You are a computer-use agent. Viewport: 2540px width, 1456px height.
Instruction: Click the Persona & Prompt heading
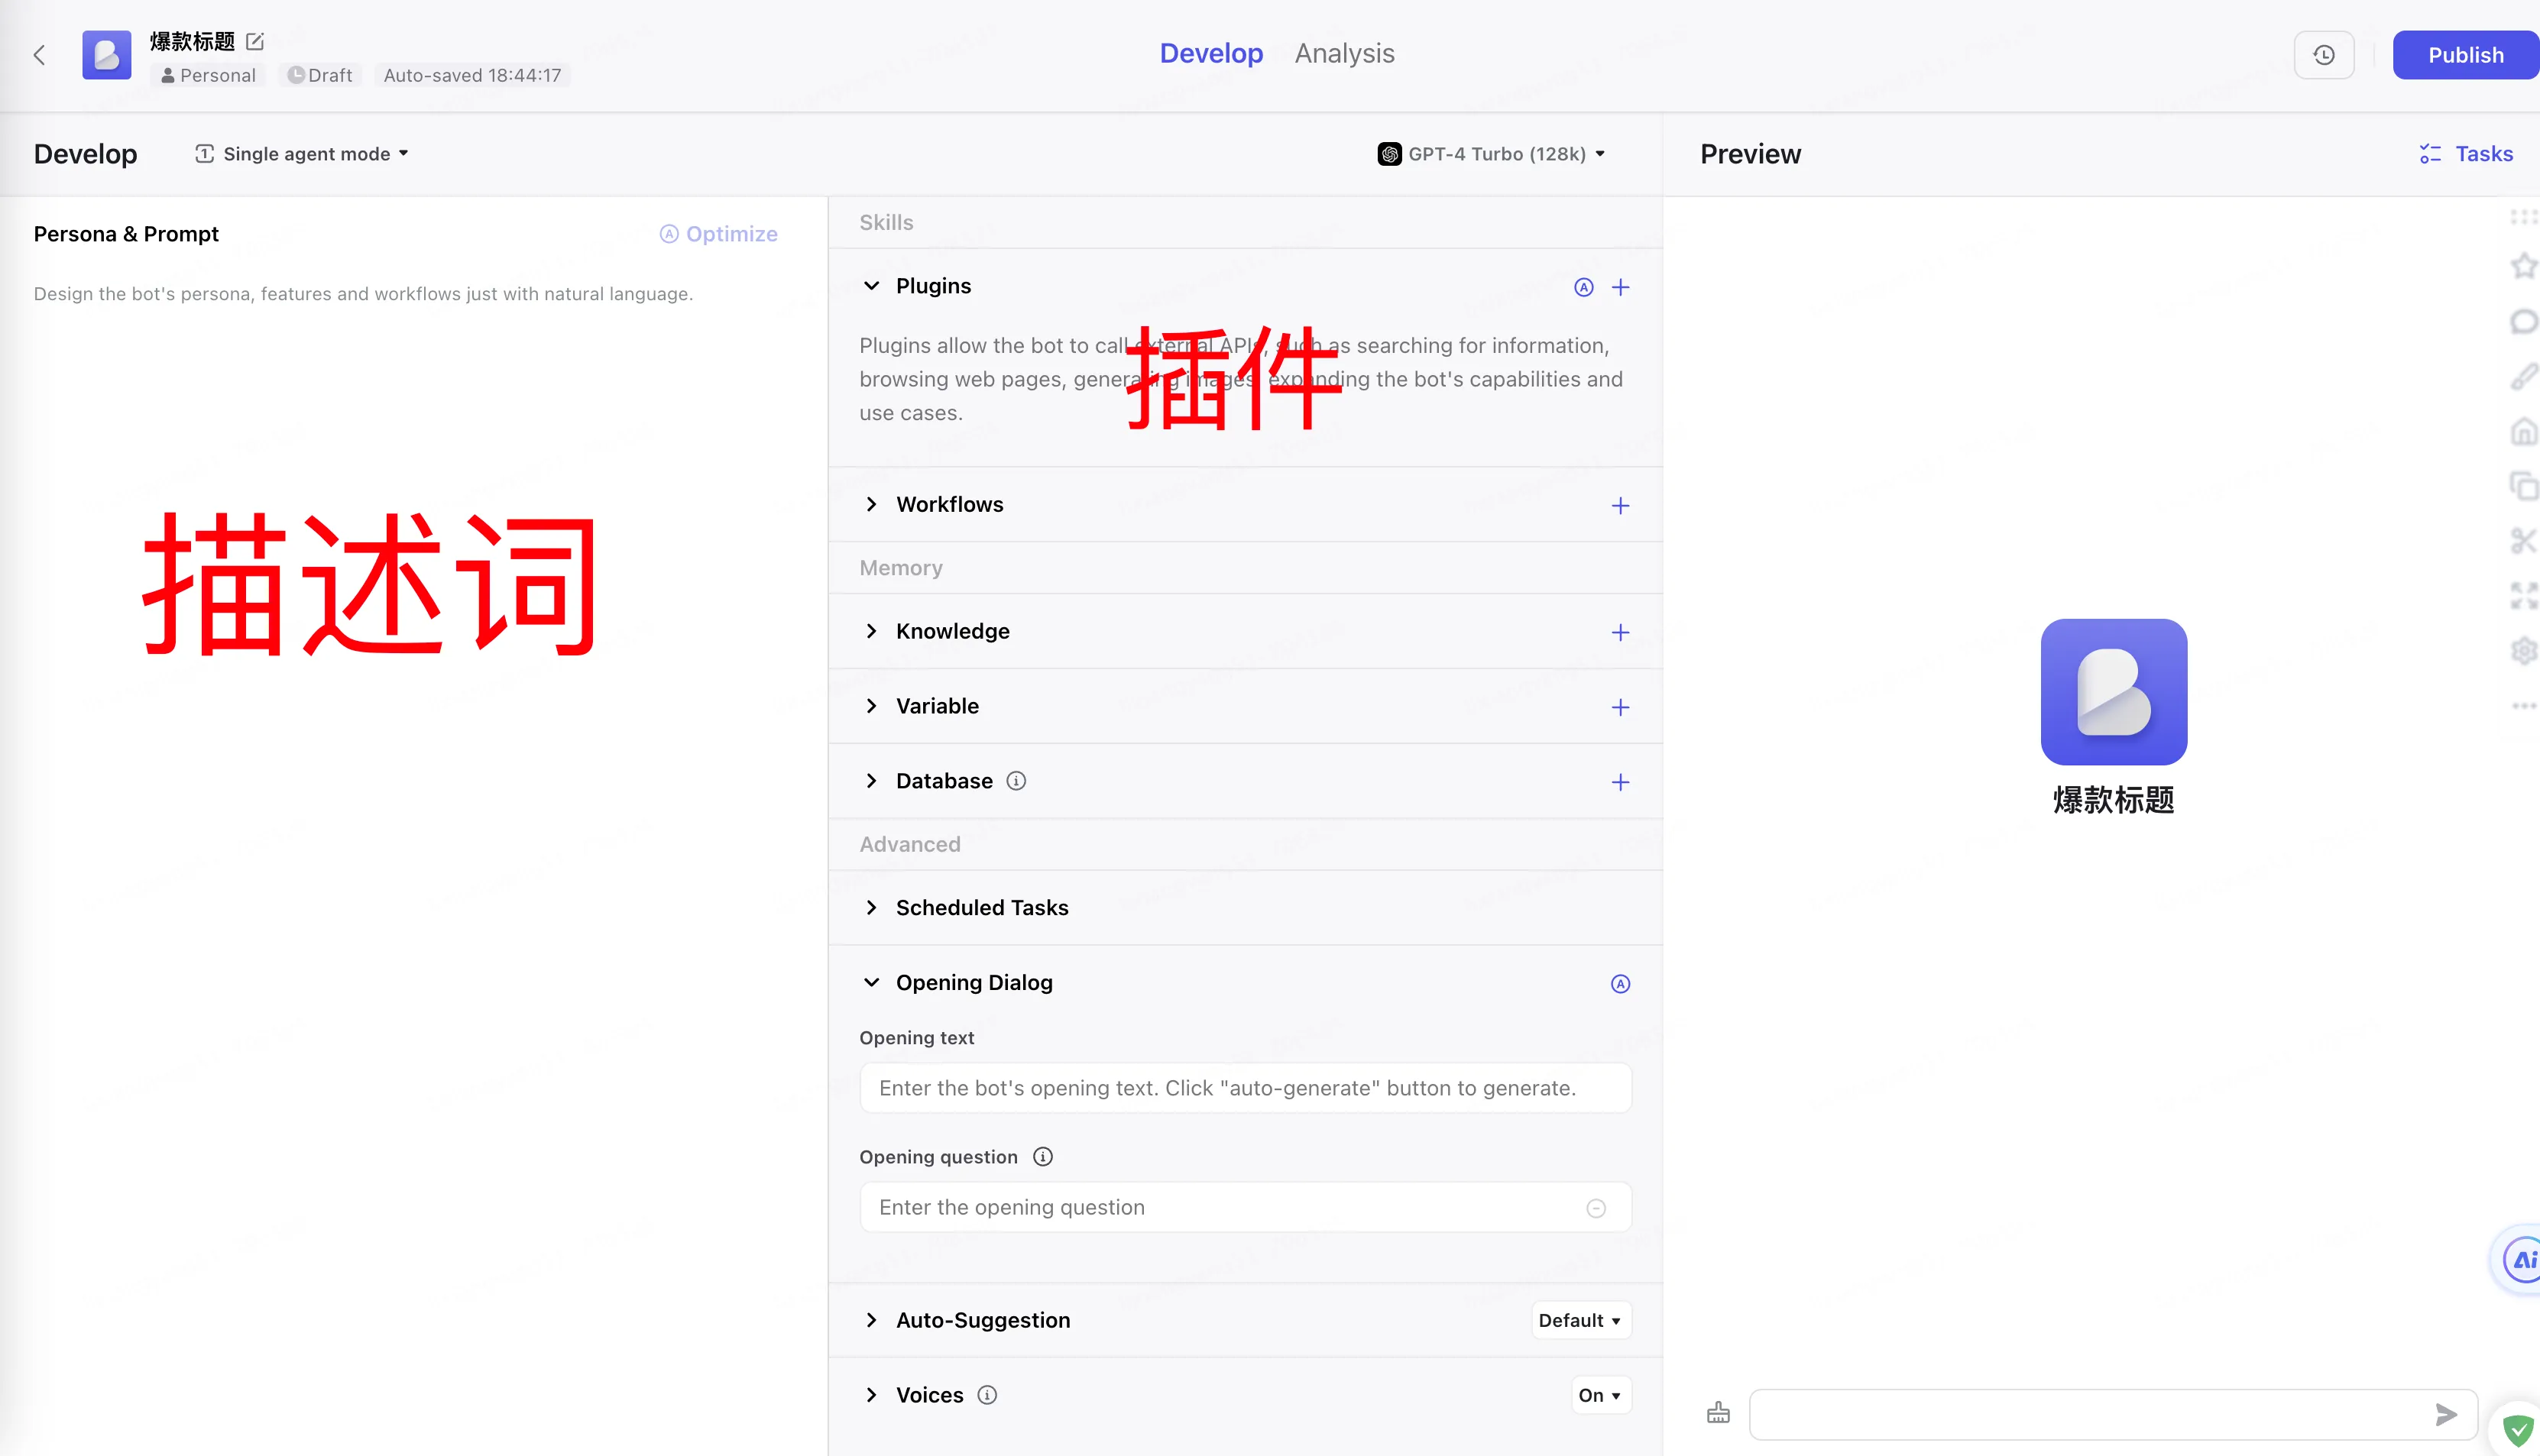point(126,234)
